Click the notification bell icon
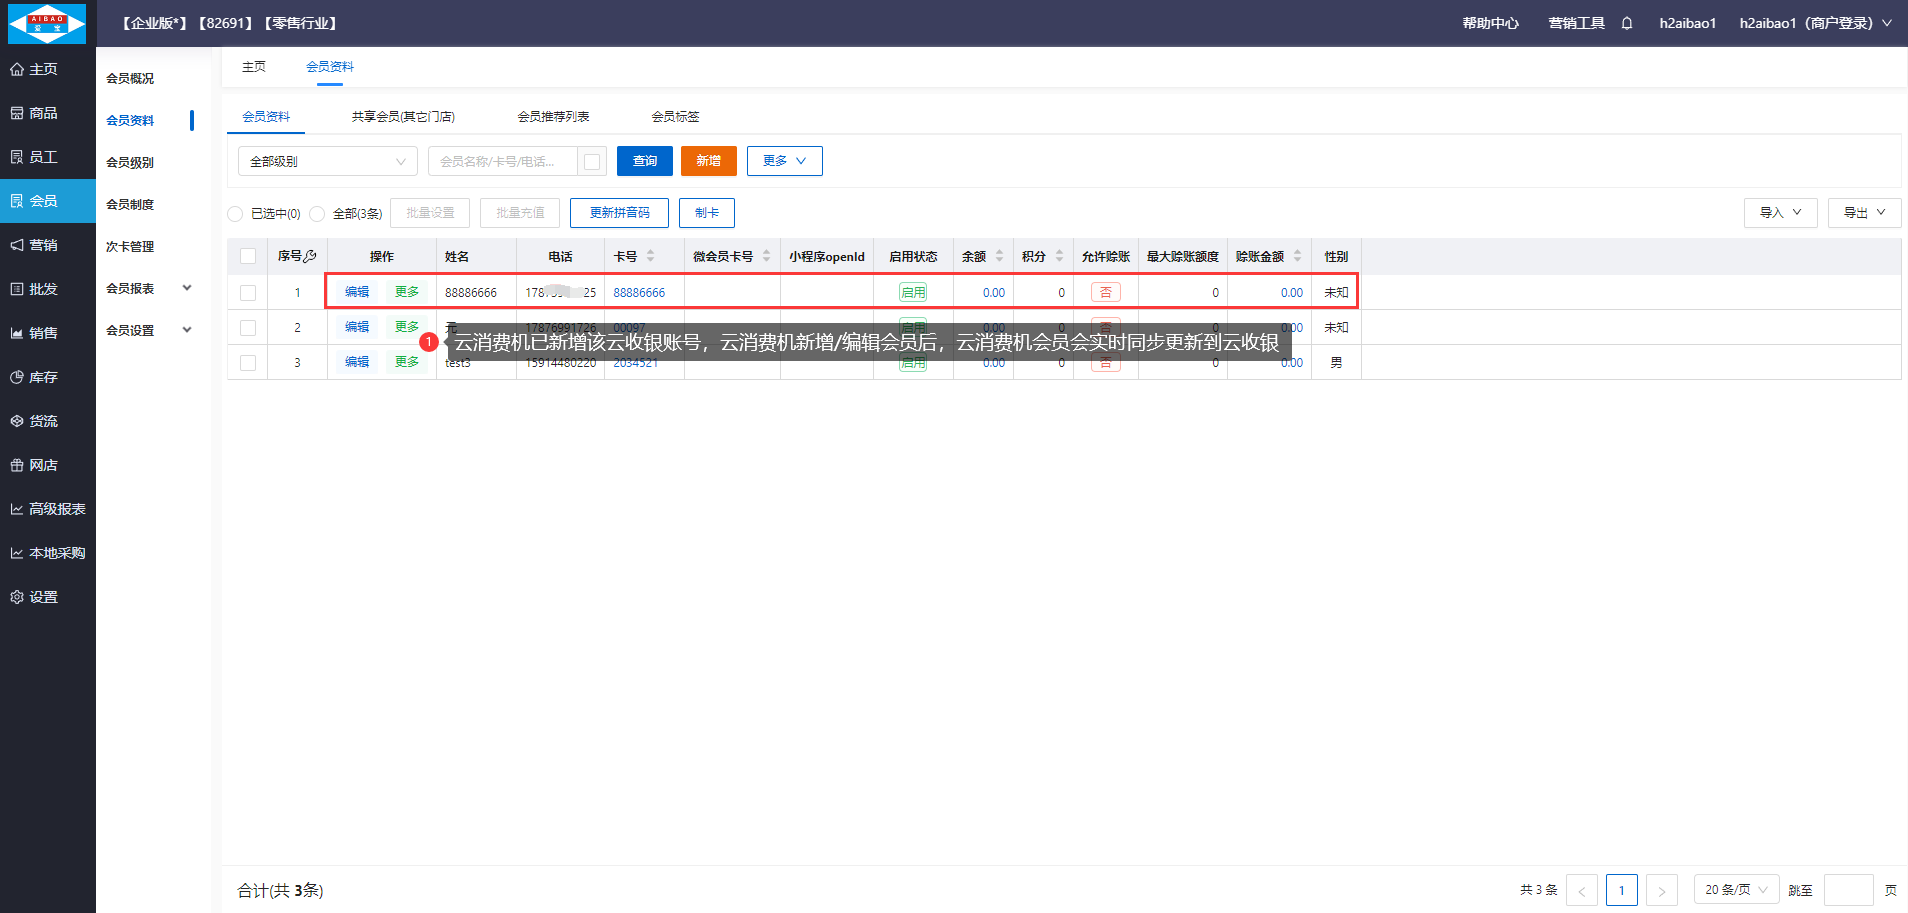The image size is (1908, 913). 1627,23
